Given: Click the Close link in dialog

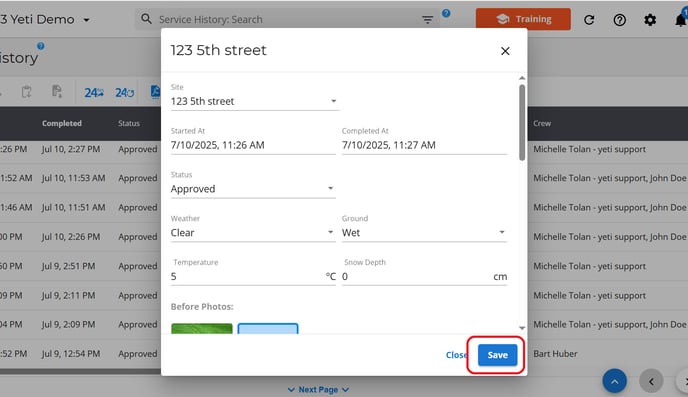Looking at the screenshot, I should tap(456, 355).
